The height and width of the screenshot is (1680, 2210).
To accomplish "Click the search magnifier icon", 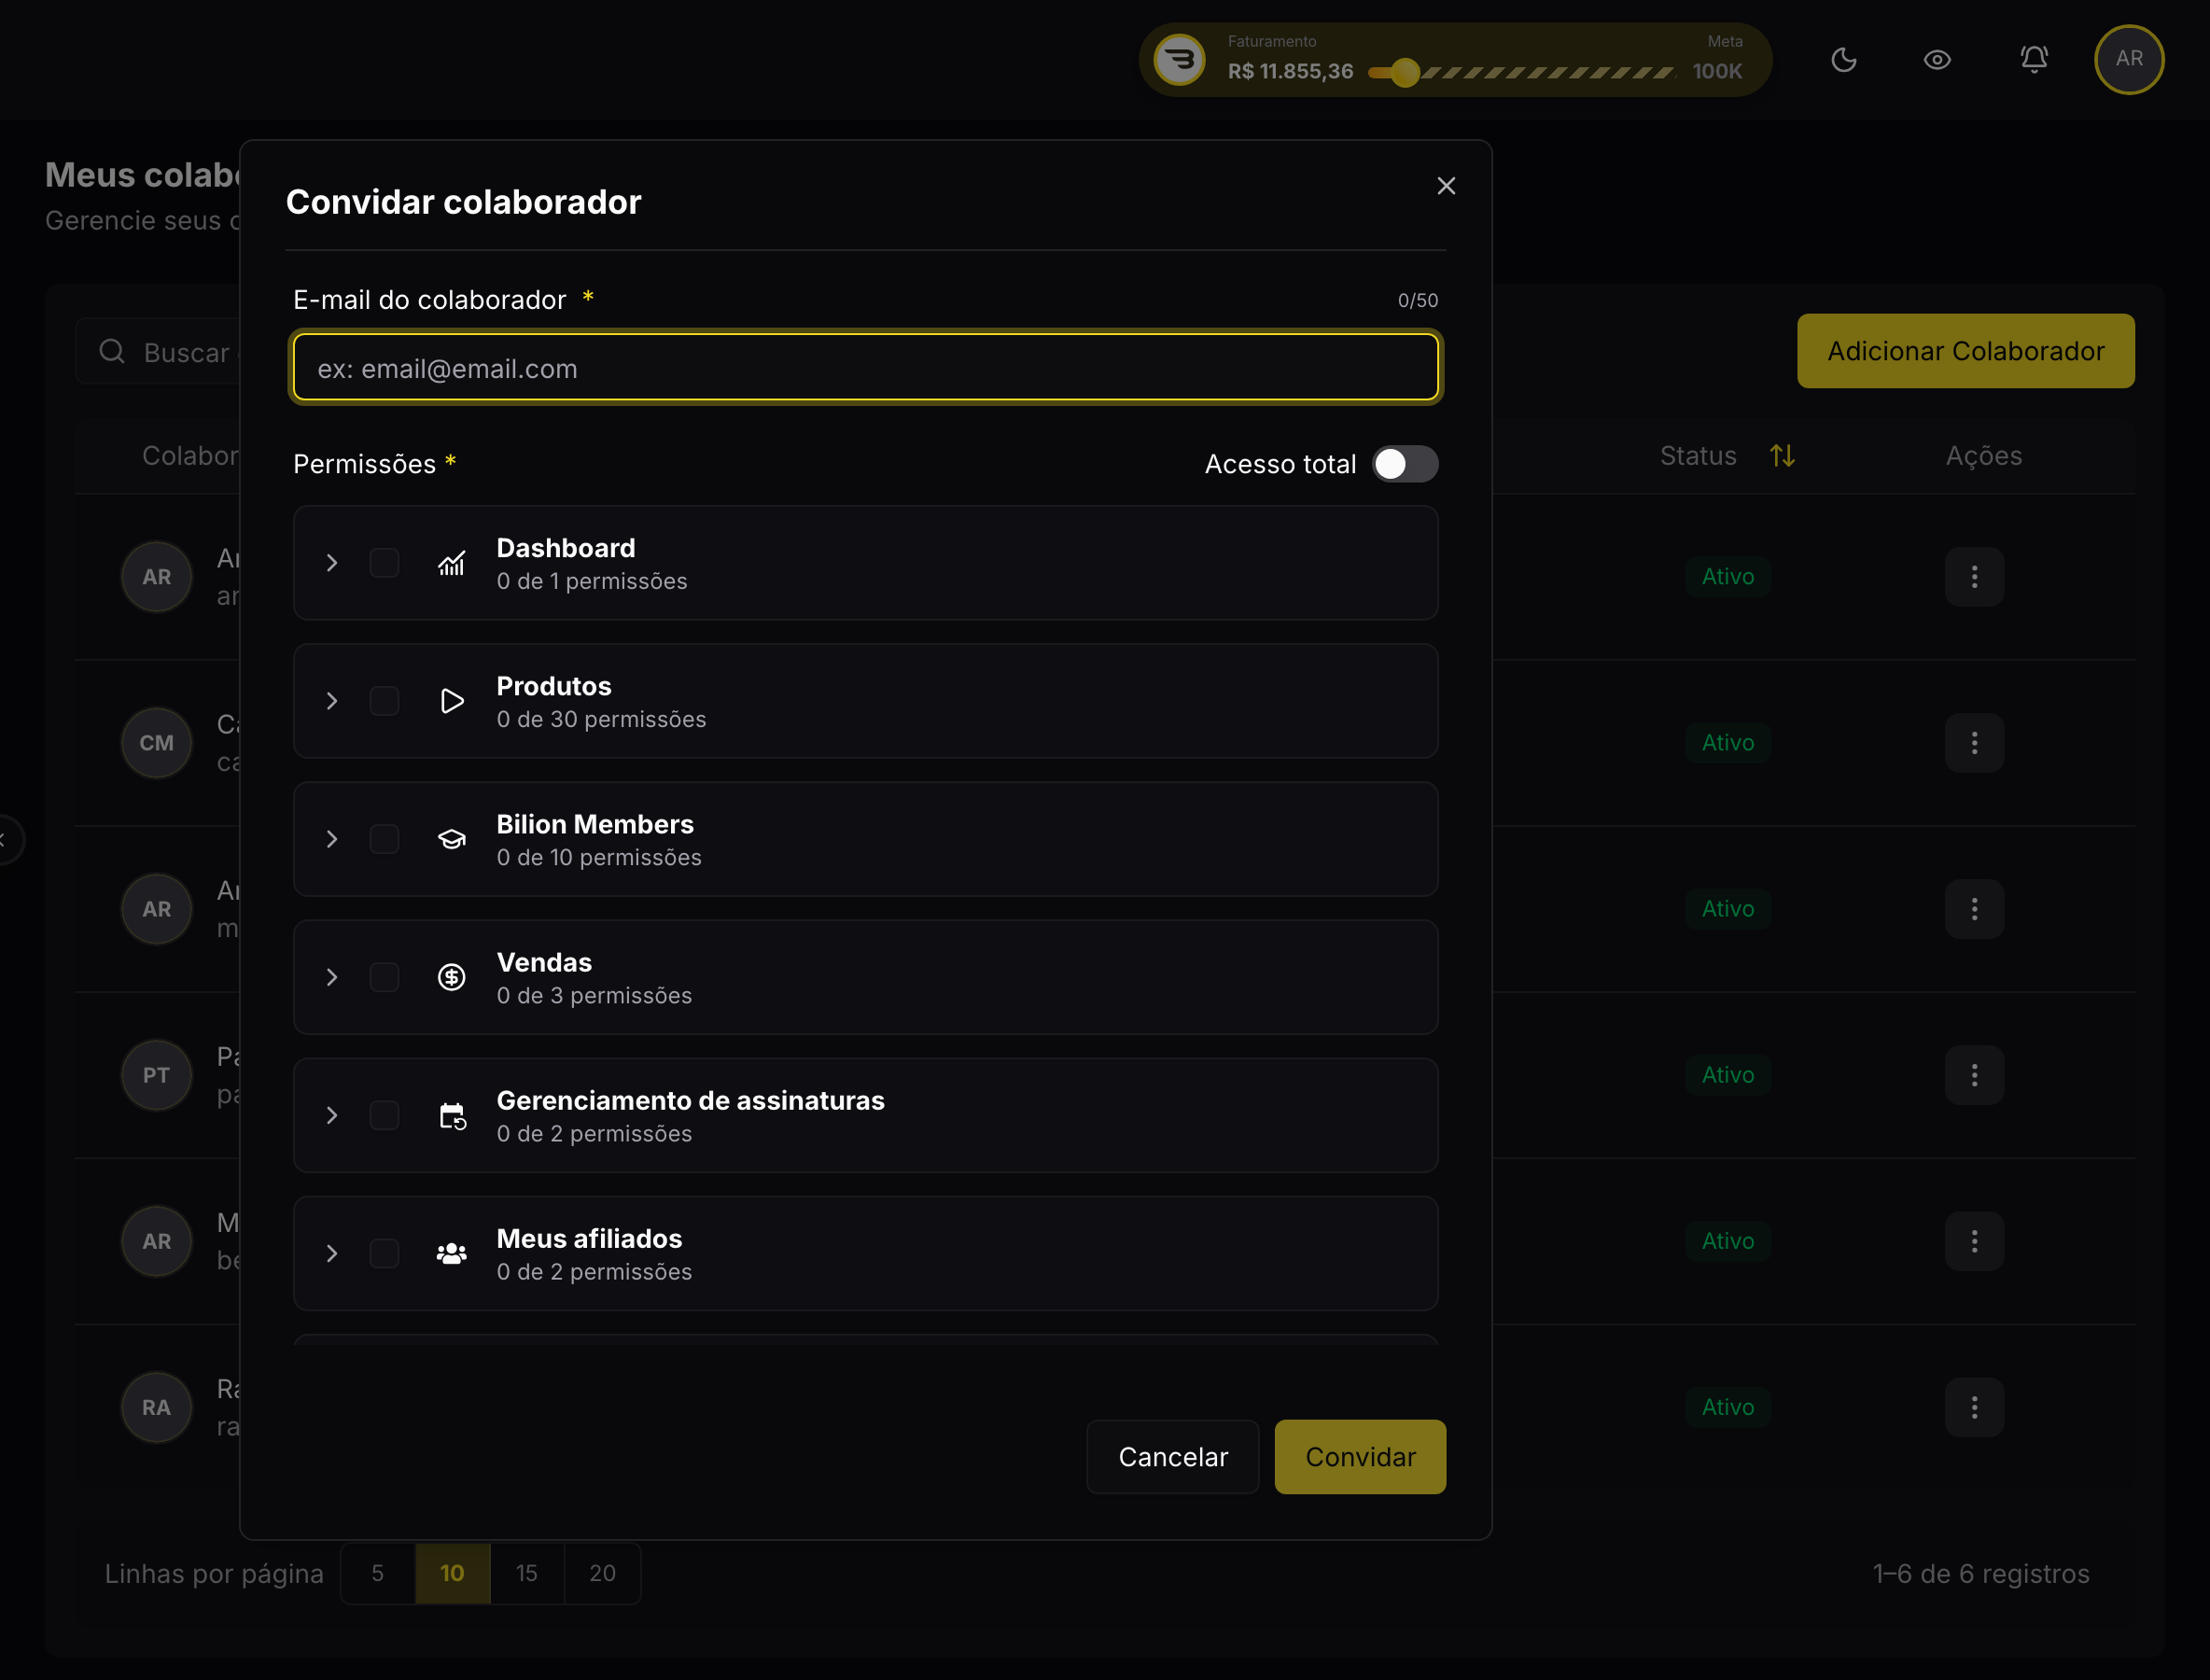I will (x=112, y=351).
